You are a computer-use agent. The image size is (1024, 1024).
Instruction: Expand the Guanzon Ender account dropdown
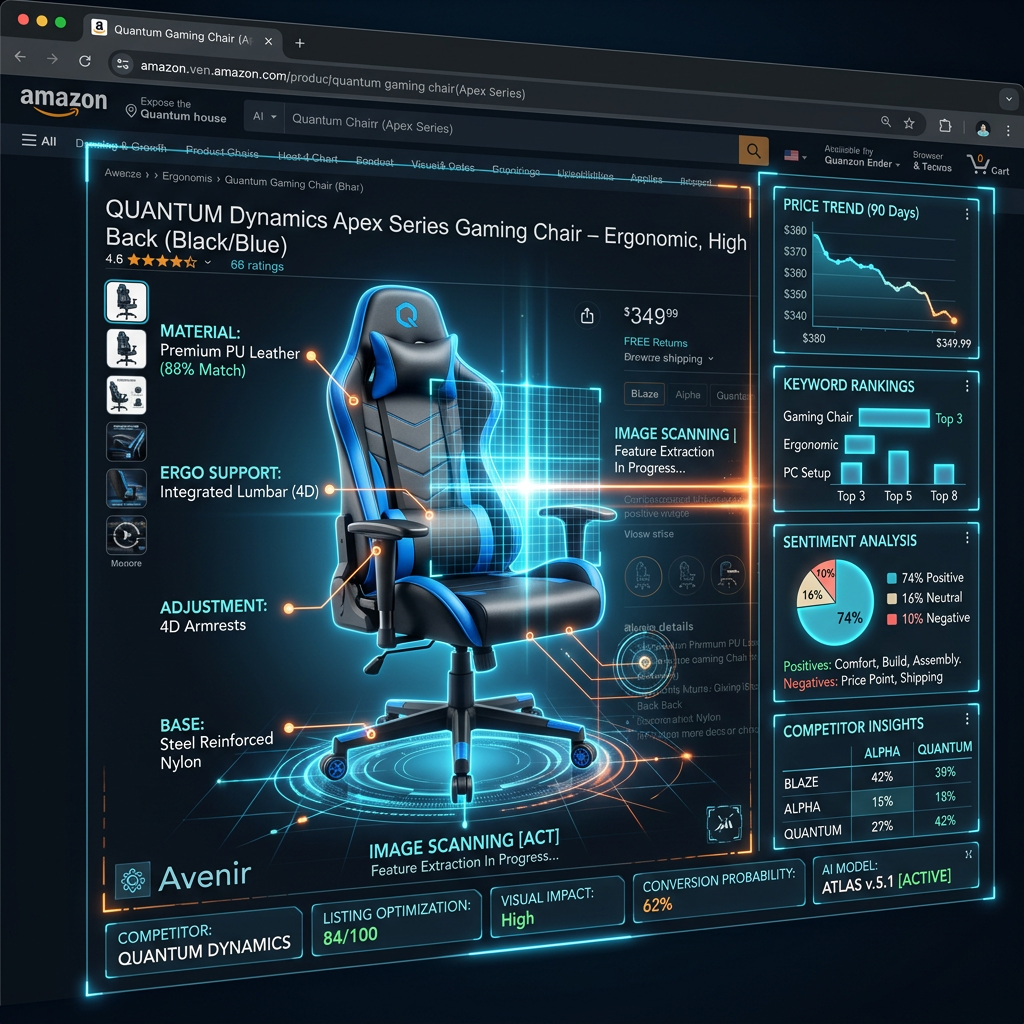pyautogui.click(x=862, y=162)
